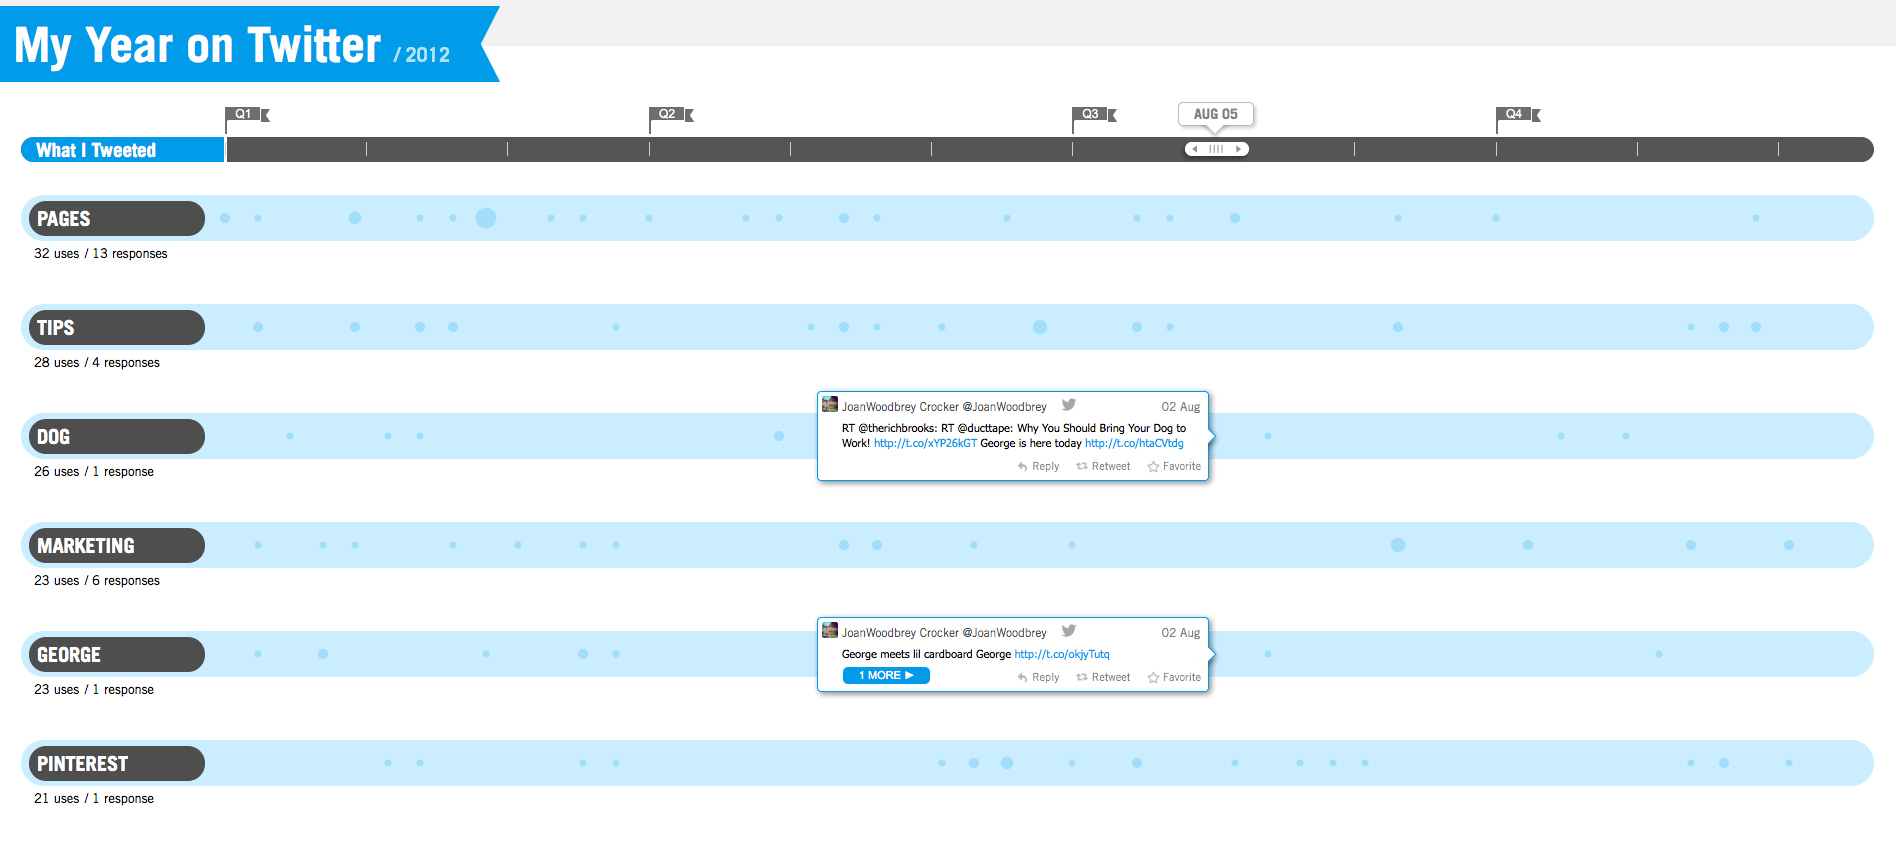This screenshot has width=1896, height=861.
Task: Click the '23 uses / 6 responses' text
Action: (x=97, y=581)
